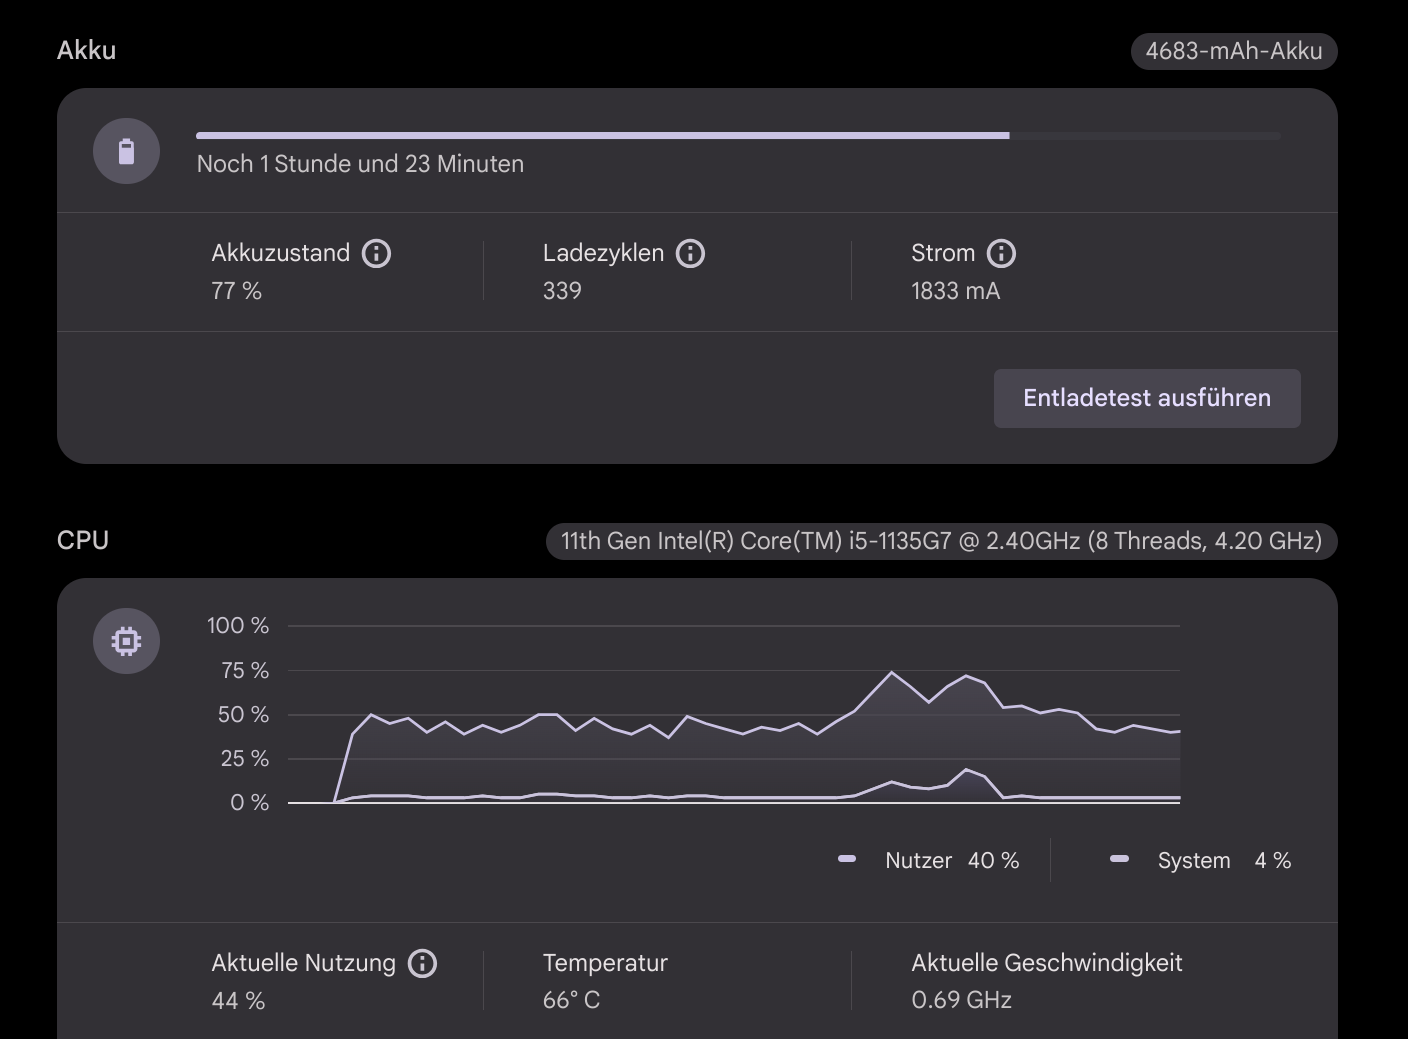Click the remaining time text 'Noch 1 Stunde und 23 Minuten'
This screenshot has height=1039, width=1408.
coord(360,164)
